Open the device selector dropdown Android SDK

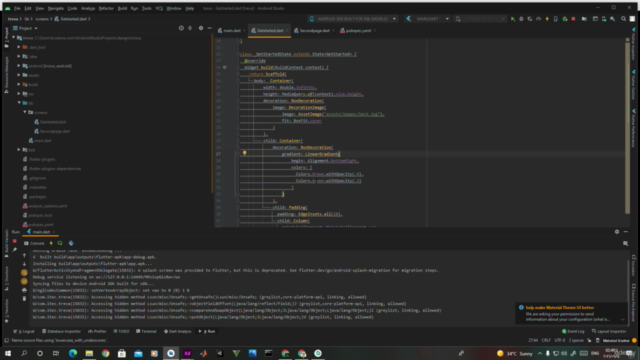coord(353,19)
